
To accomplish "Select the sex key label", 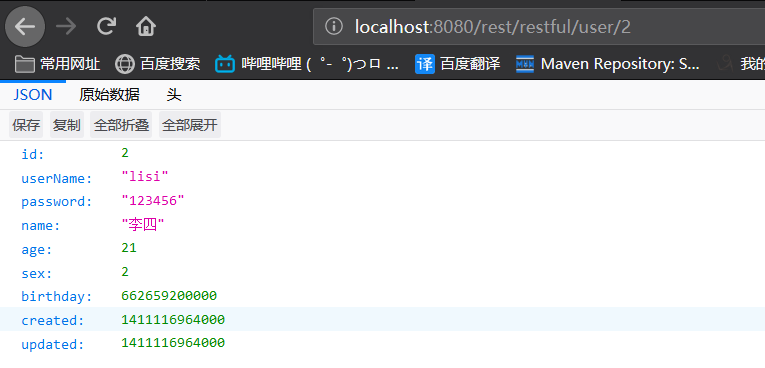I will coord(37,274).
